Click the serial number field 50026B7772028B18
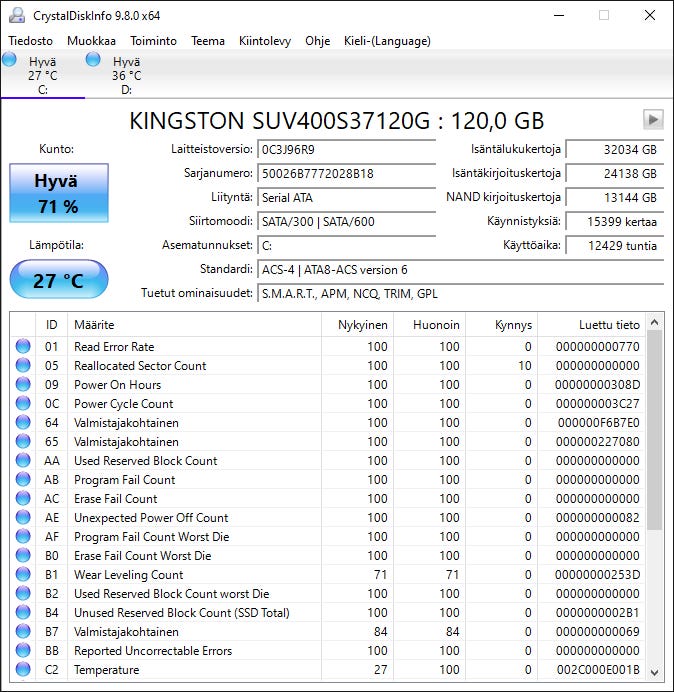 pos(346,173)
